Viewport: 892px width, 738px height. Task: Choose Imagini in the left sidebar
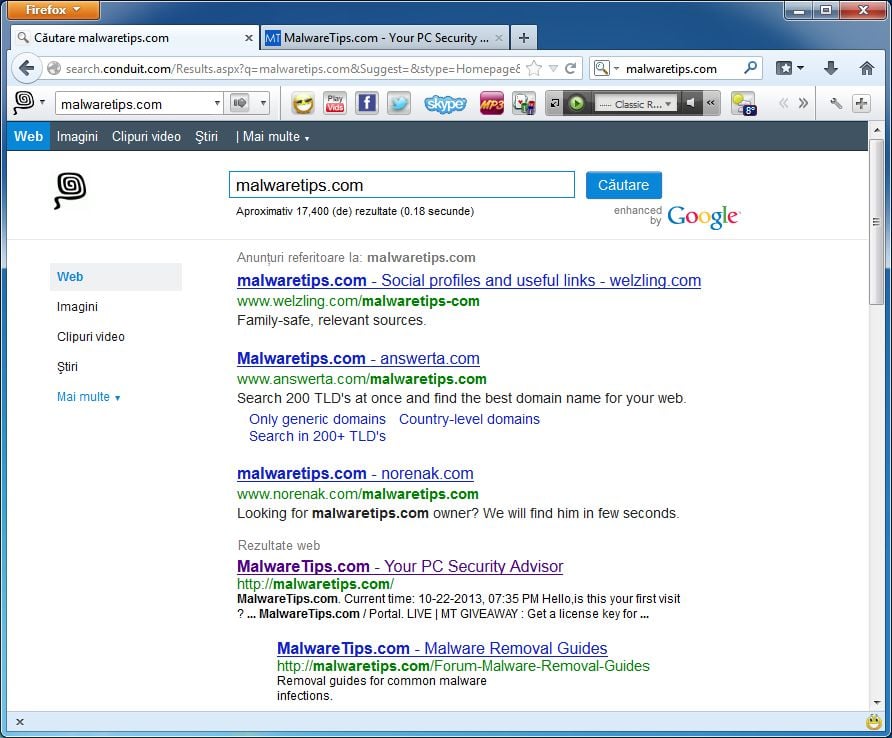coord(77,307)
